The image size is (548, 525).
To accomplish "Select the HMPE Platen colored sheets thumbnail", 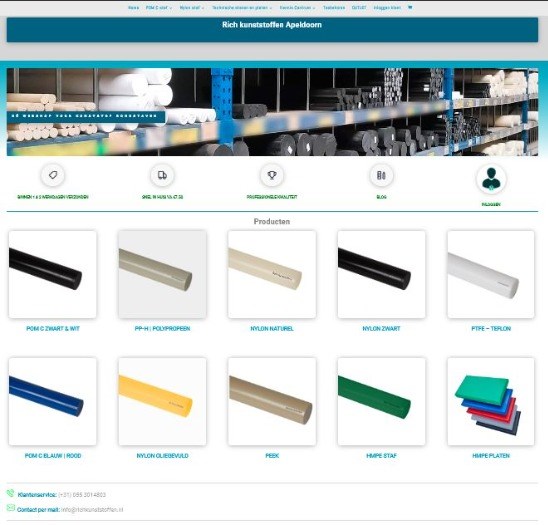I will [491, 401].
